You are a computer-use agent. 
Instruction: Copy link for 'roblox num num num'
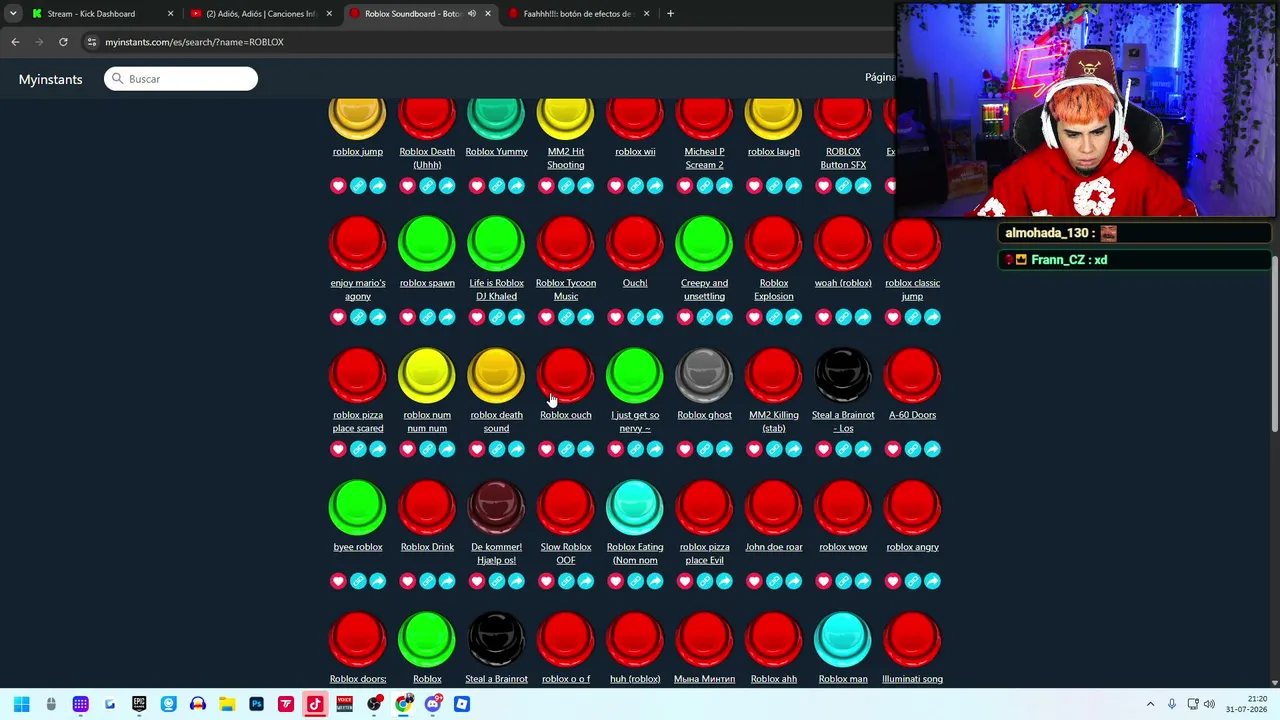[x=427, y=449]
